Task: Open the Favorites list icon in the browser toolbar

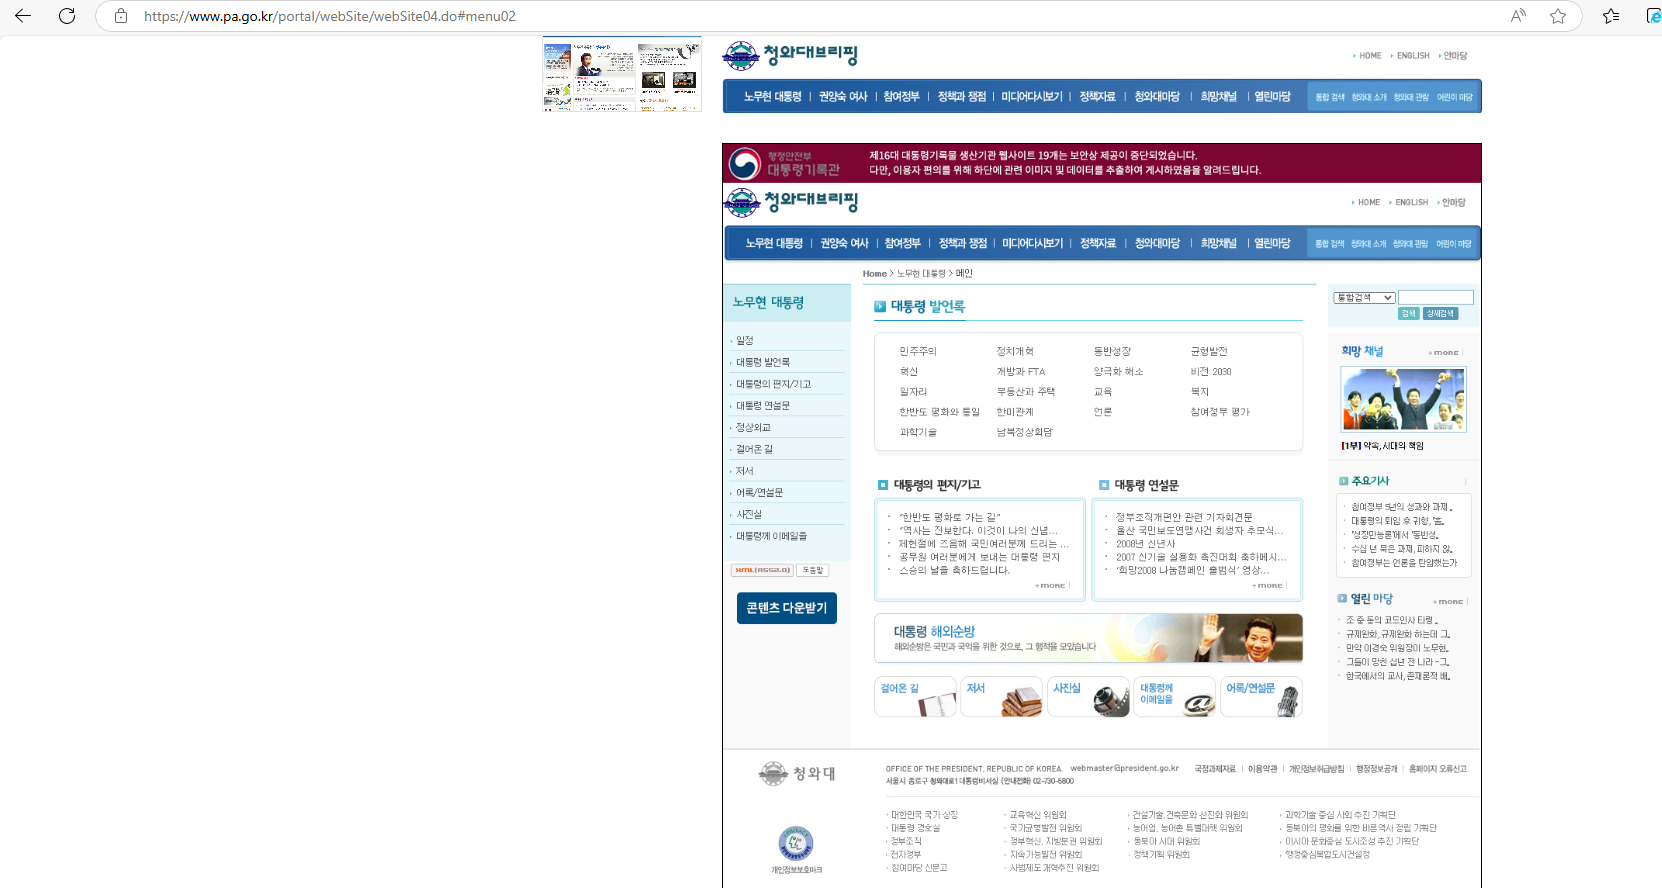Action: [1611, 16]
